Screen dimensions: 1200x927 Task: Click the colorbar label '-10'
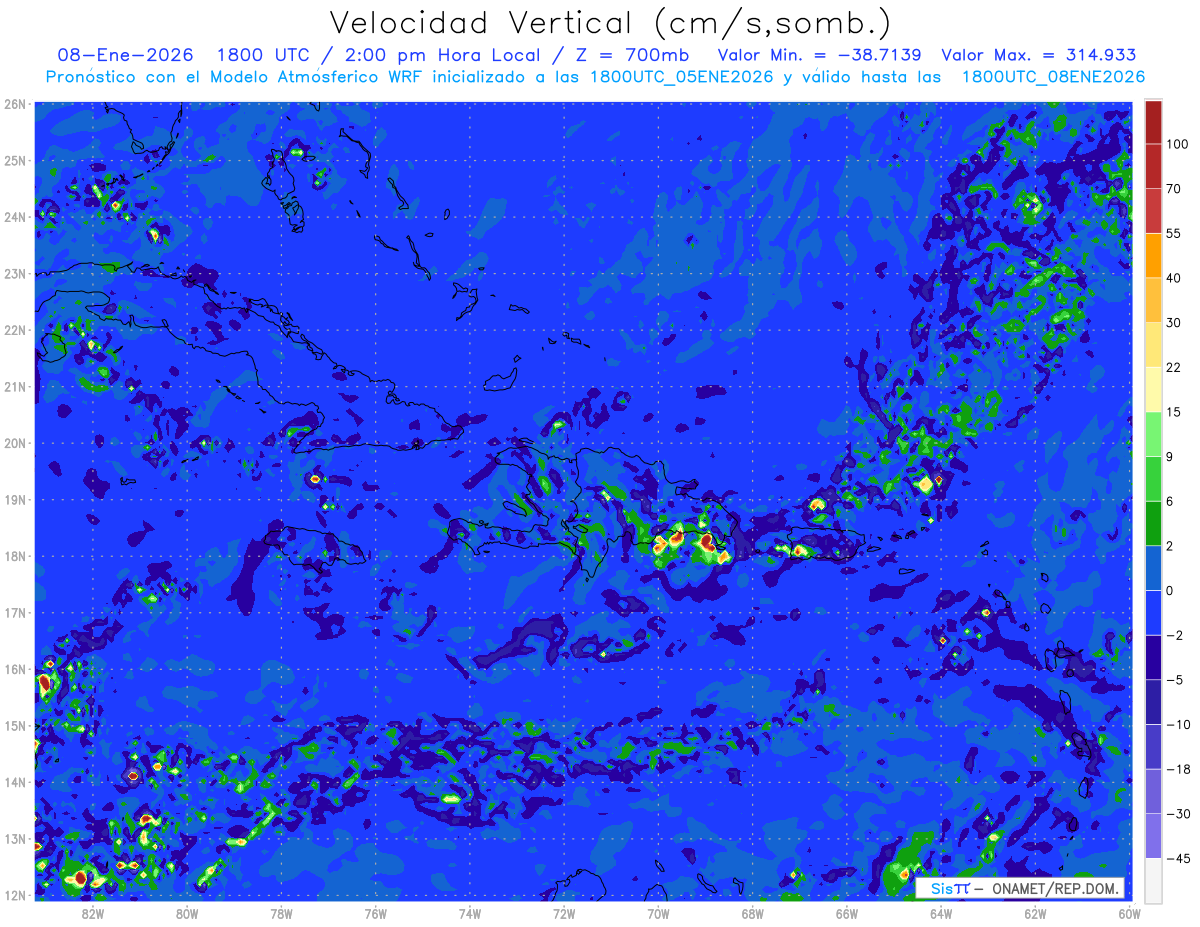pos(1177,725)
